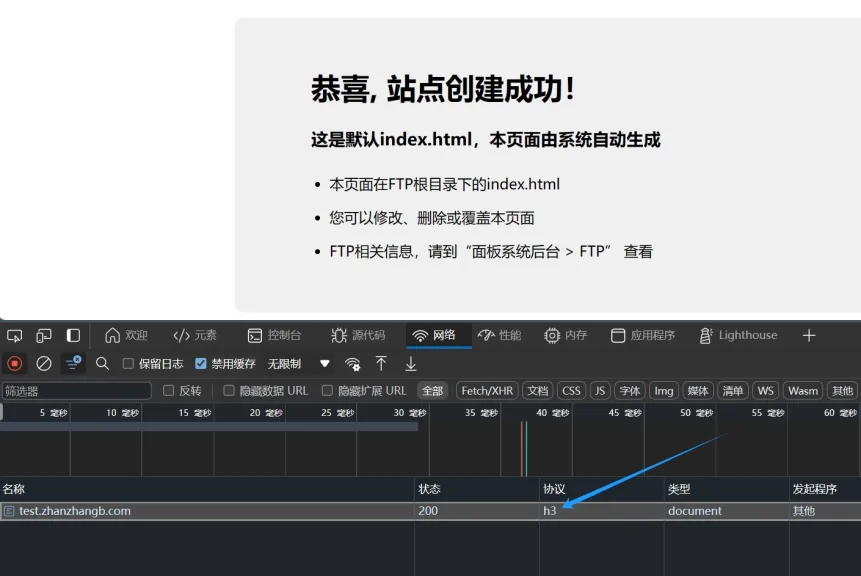Screen dimensions: 861x576
Task: Toggle the device toolbar icon
Action: pyautogui.click(x=43, y=335)
